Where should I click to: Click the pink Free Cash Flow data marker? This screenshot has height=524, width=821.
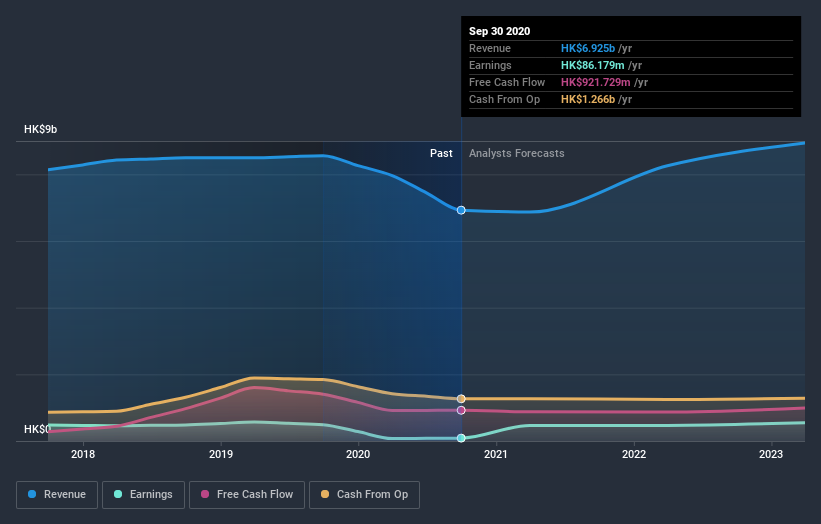click(461, 410)
